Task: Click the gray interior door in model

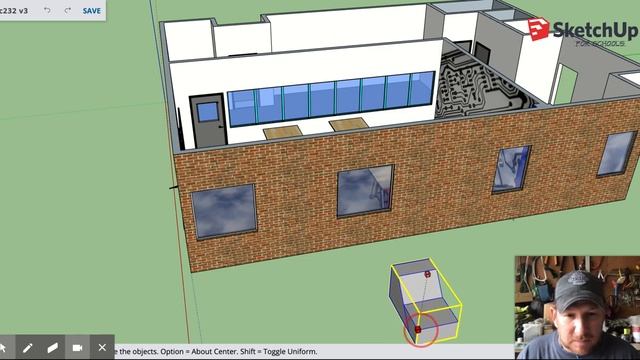Action: tap(208, 121)
